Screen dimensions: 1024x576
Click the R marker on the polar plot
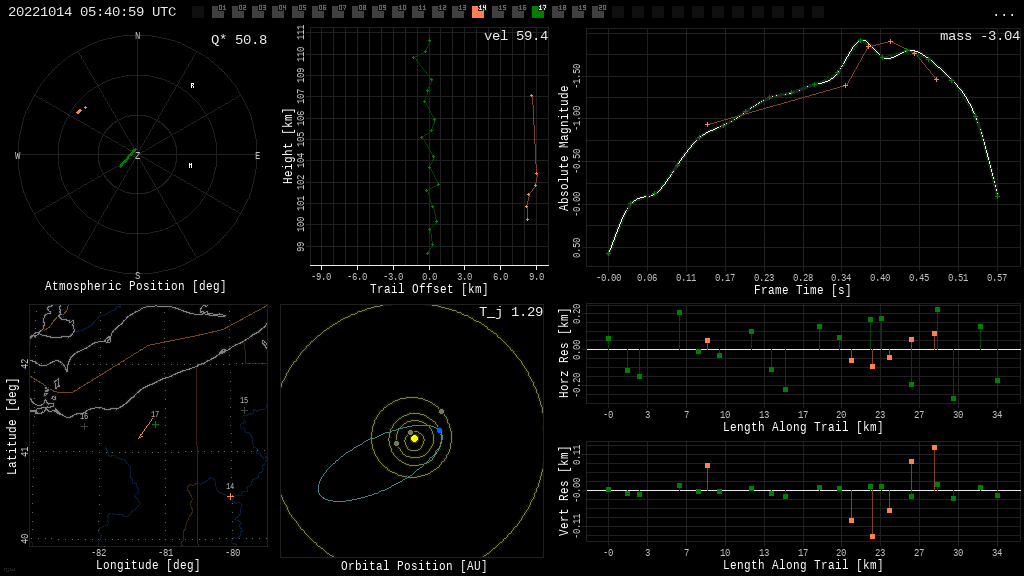click(x=192, y=86)
